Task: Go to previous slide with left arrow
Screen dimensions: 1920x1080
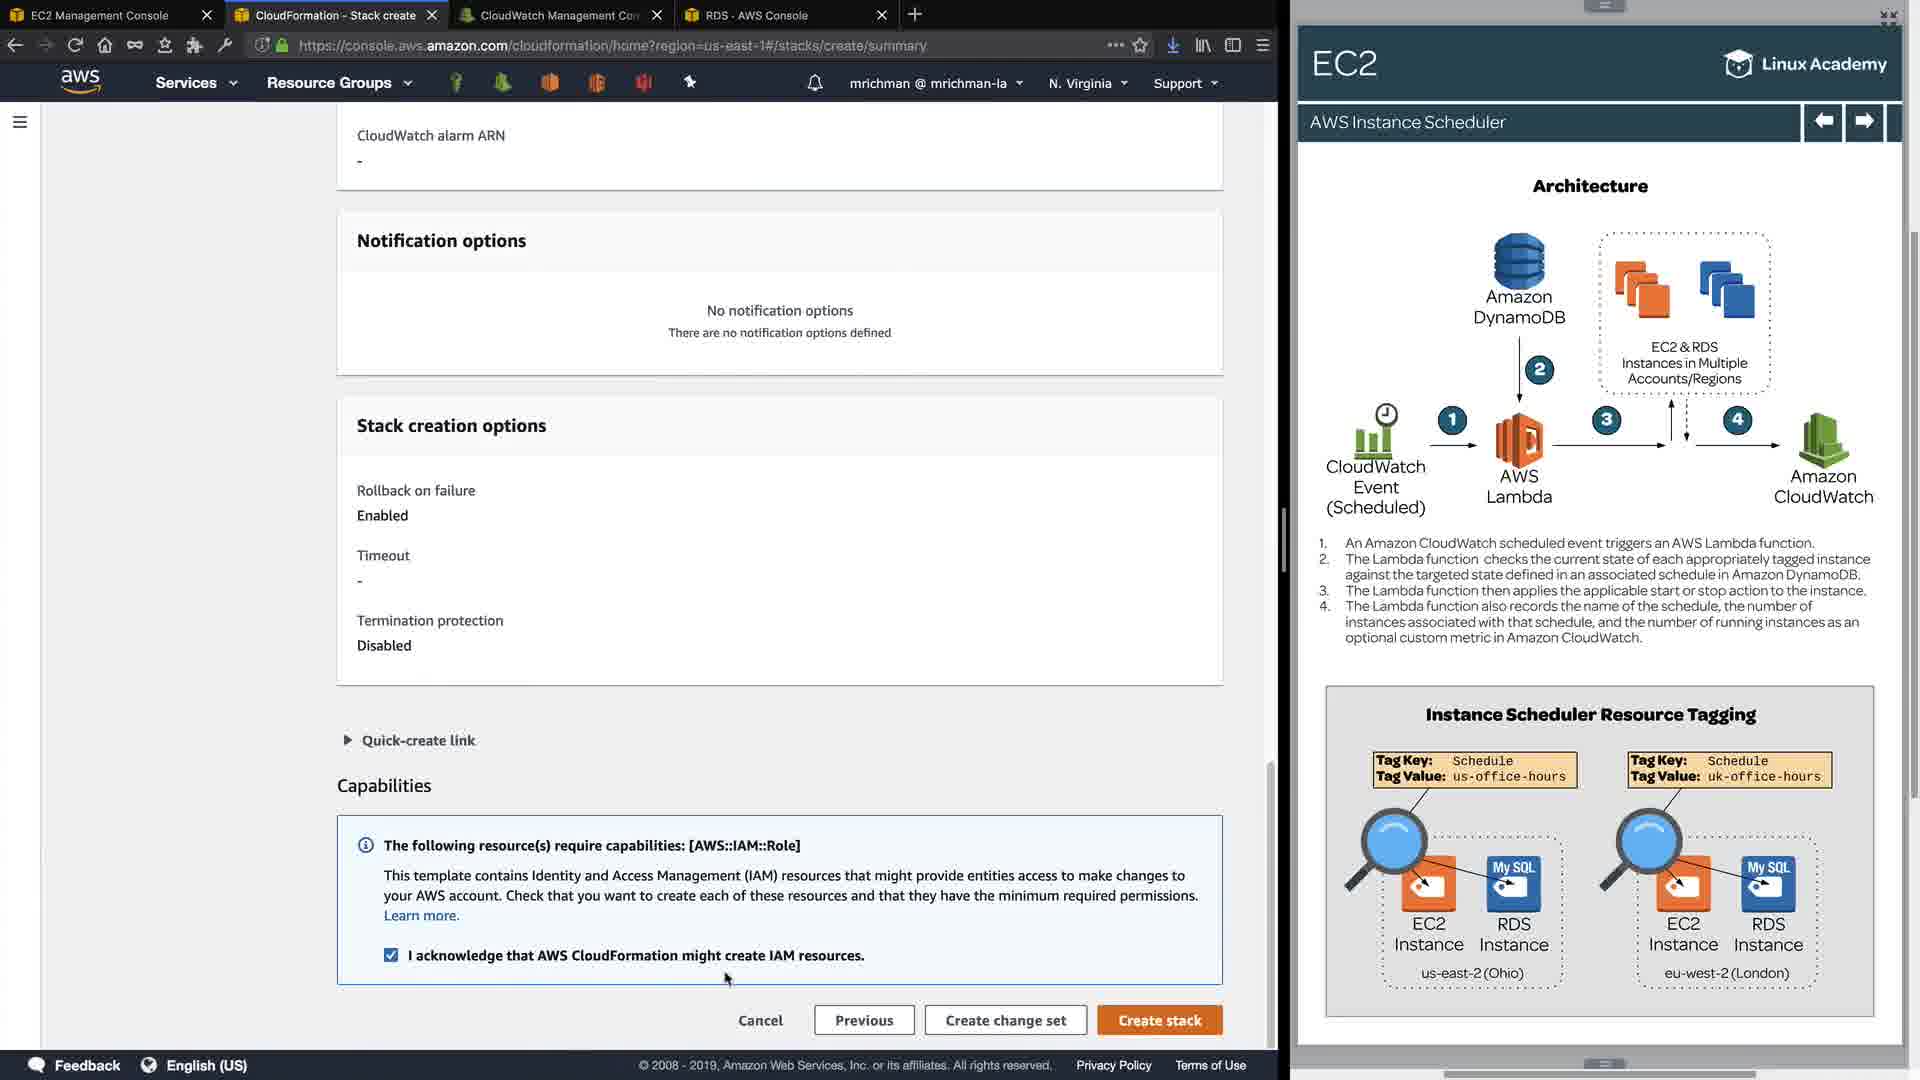Action: pos(1823,121)
